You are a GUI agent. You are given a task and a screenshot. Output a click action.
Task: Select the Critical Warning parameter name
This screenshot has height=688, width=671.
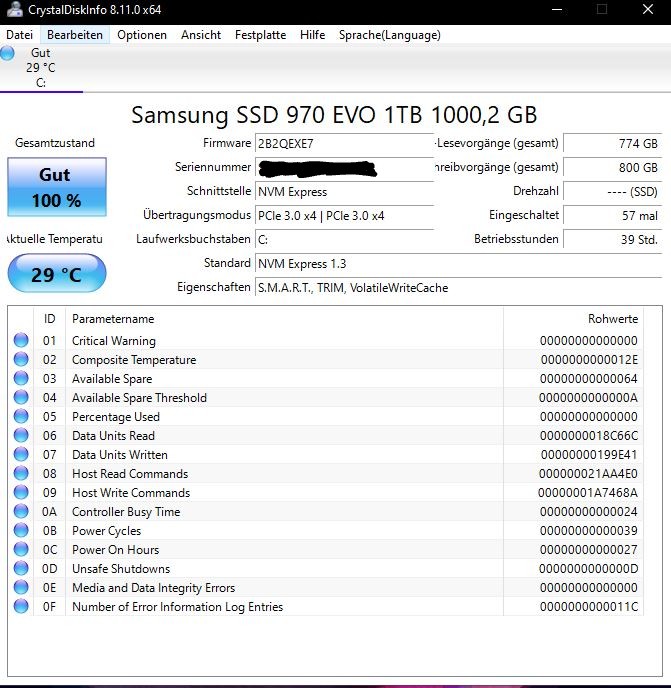coord(114,341)
